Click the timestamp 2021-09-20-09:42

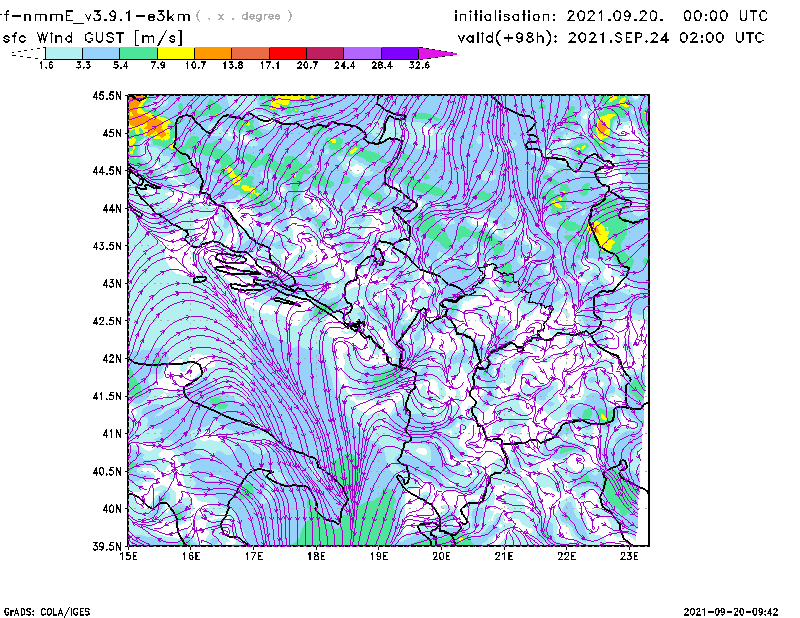[x=731, y=612]
